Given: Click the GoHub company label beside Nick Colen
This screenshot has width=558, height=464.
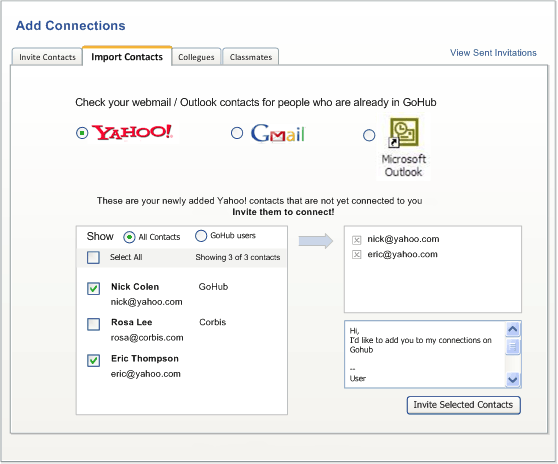Looking at the screenshot, I should click(x=213, y=287).
